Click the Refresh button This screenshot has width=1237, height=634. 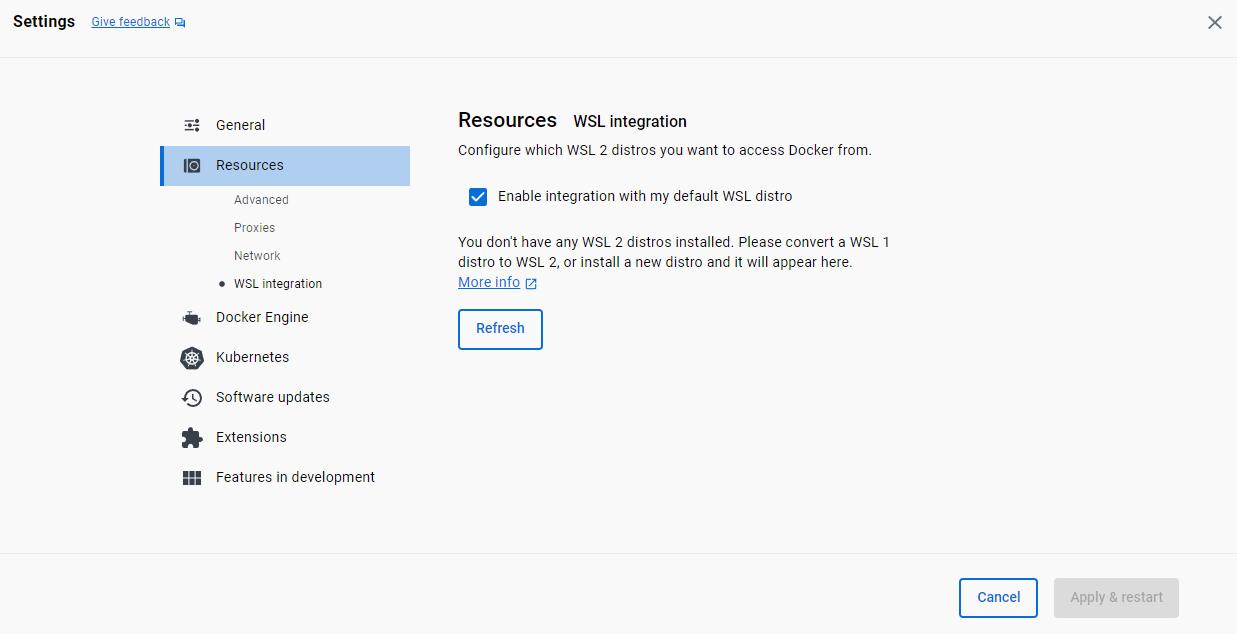[500, 329]
